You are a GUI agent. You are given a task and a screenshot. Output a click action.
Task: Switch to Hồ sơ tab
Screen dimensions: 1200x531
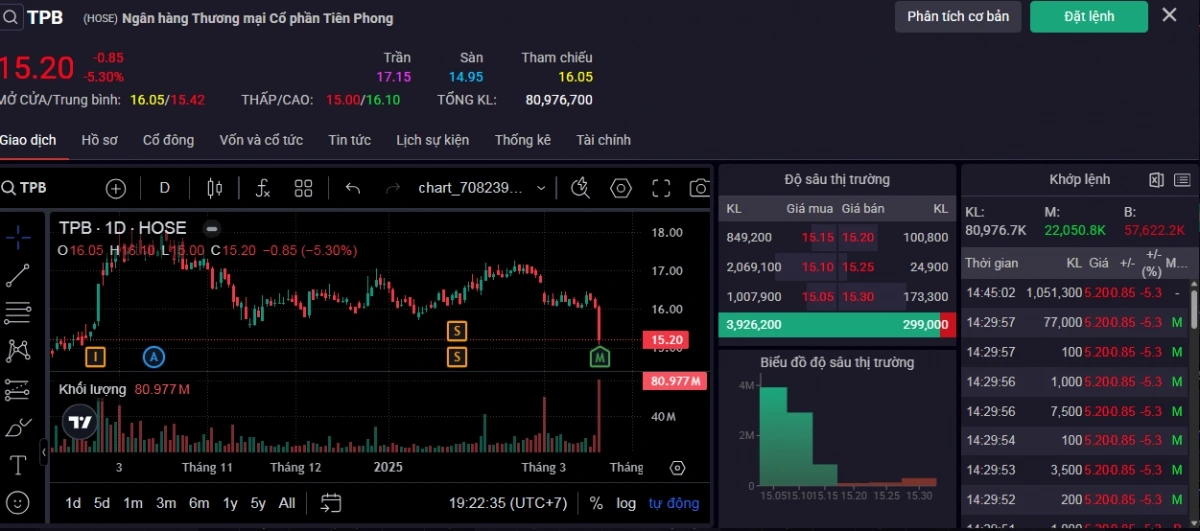[x=100, y=140]
